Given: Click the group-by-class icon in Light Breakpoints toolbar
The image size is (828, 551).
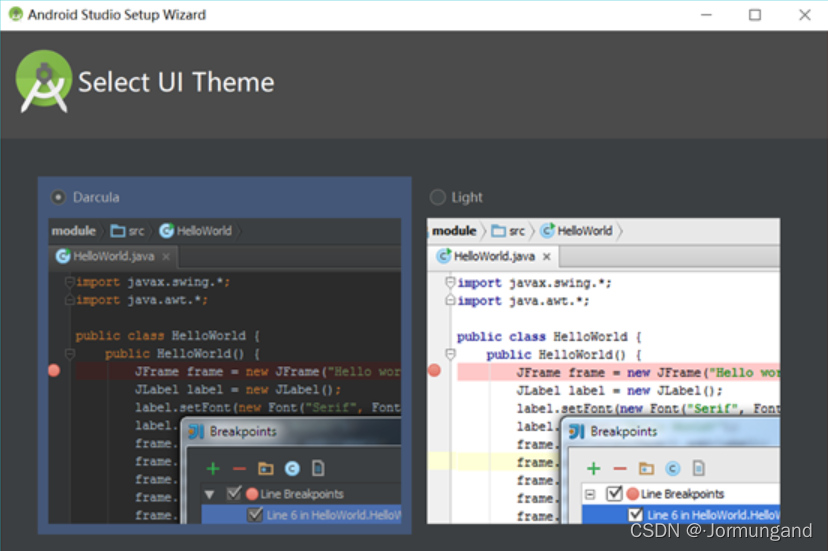Looking at the screenshot, I should (672, 469).
